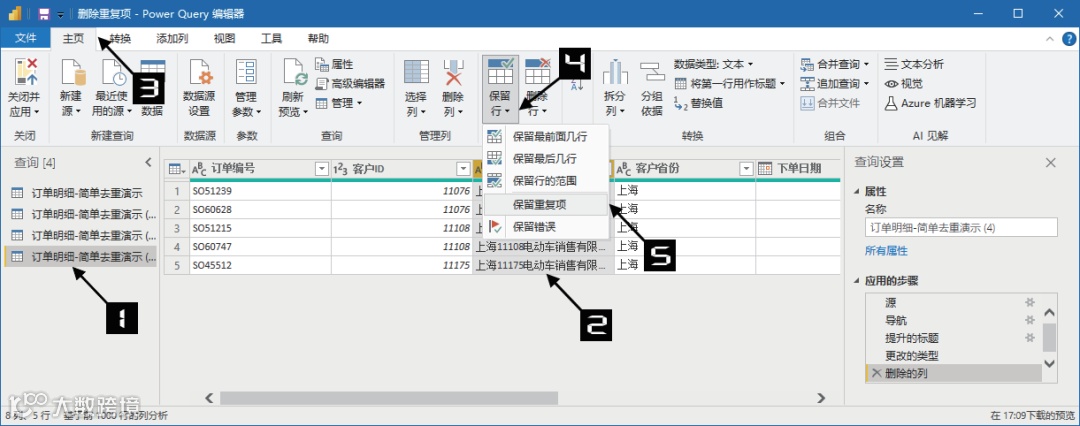
Task: Open Data source settings
Action: 199,88
